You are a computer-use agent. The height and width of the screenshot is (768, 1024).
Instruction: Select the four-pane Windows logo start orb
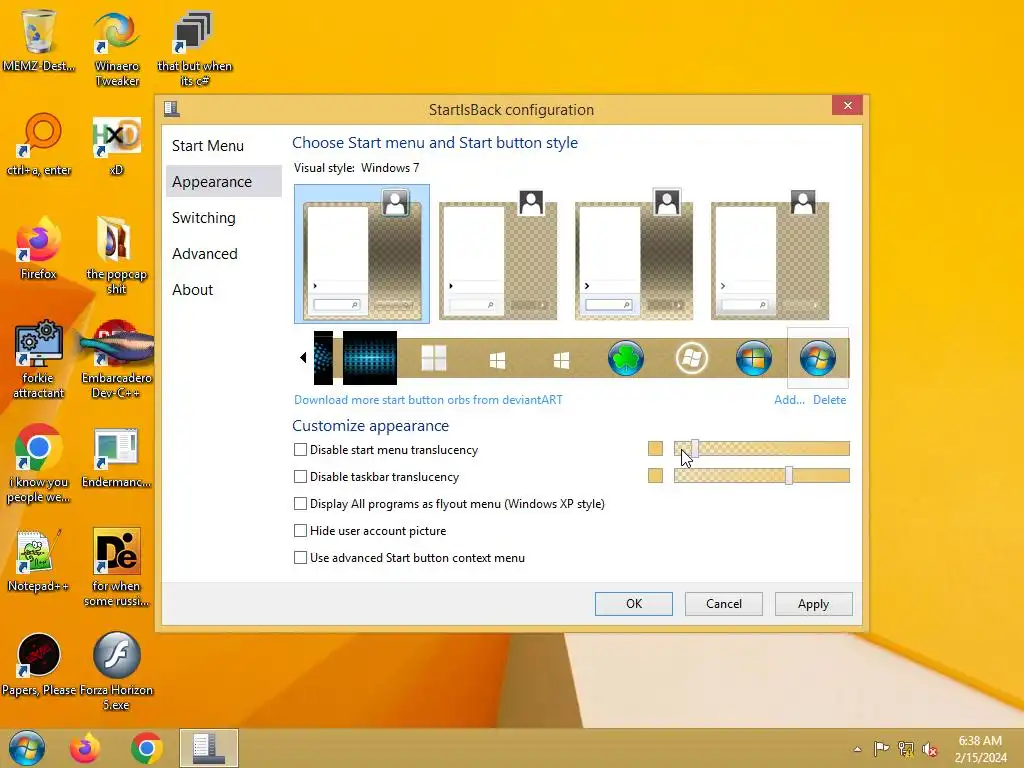click(434, 358)
